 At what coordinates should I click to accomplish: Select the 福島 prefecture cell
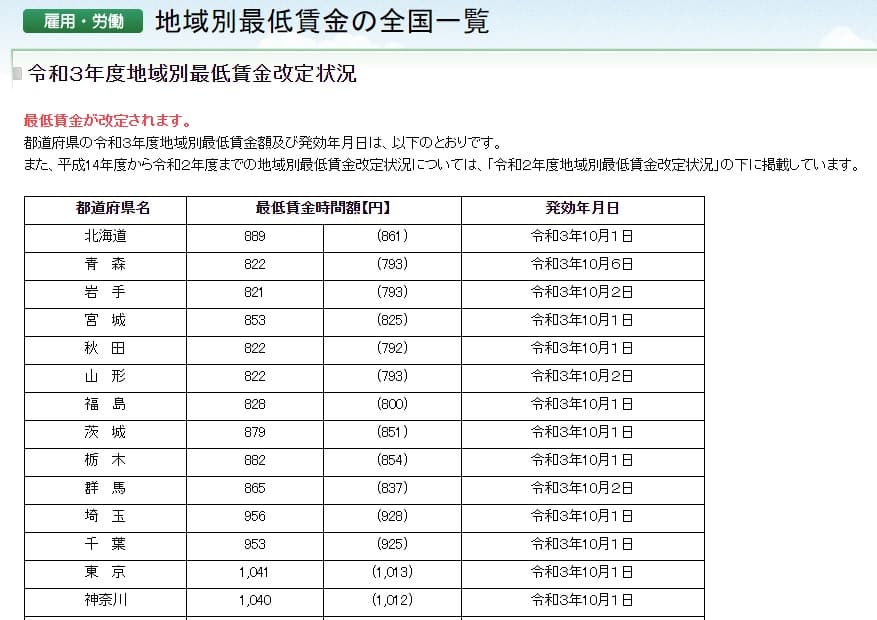(x=105, y=404)
